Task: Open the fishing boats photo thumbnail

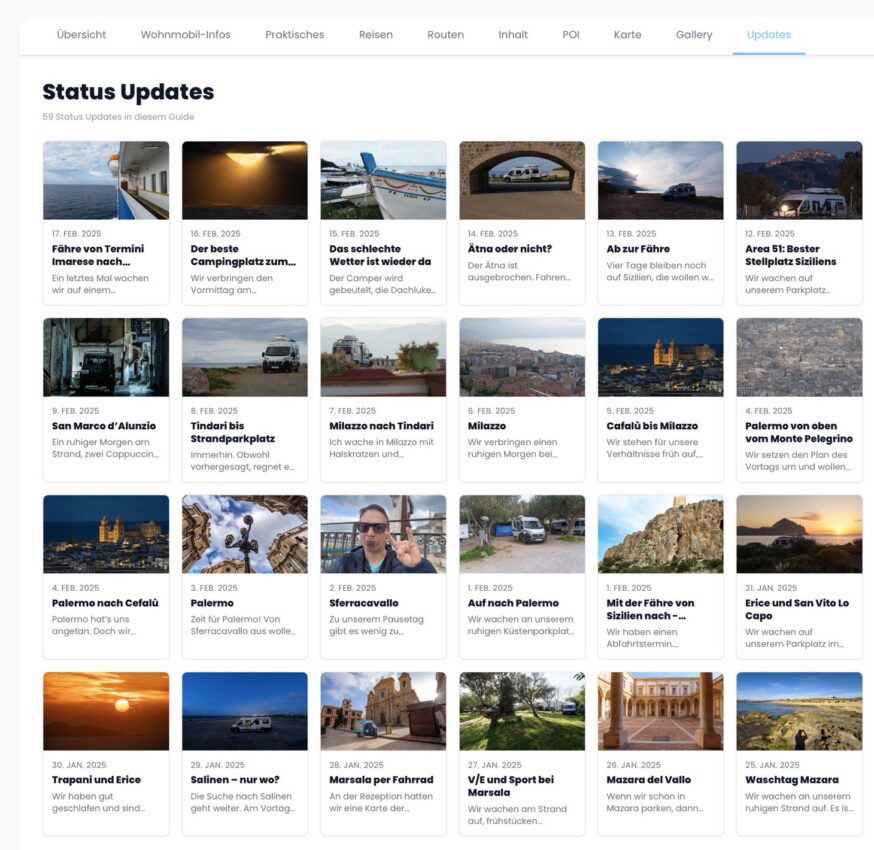Action: (383, 180)
